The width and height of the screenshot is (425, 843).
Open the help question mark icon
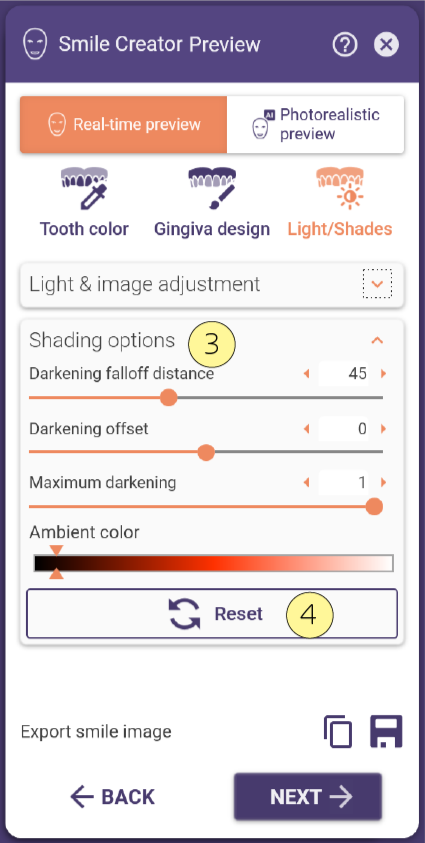click(345, 45)
